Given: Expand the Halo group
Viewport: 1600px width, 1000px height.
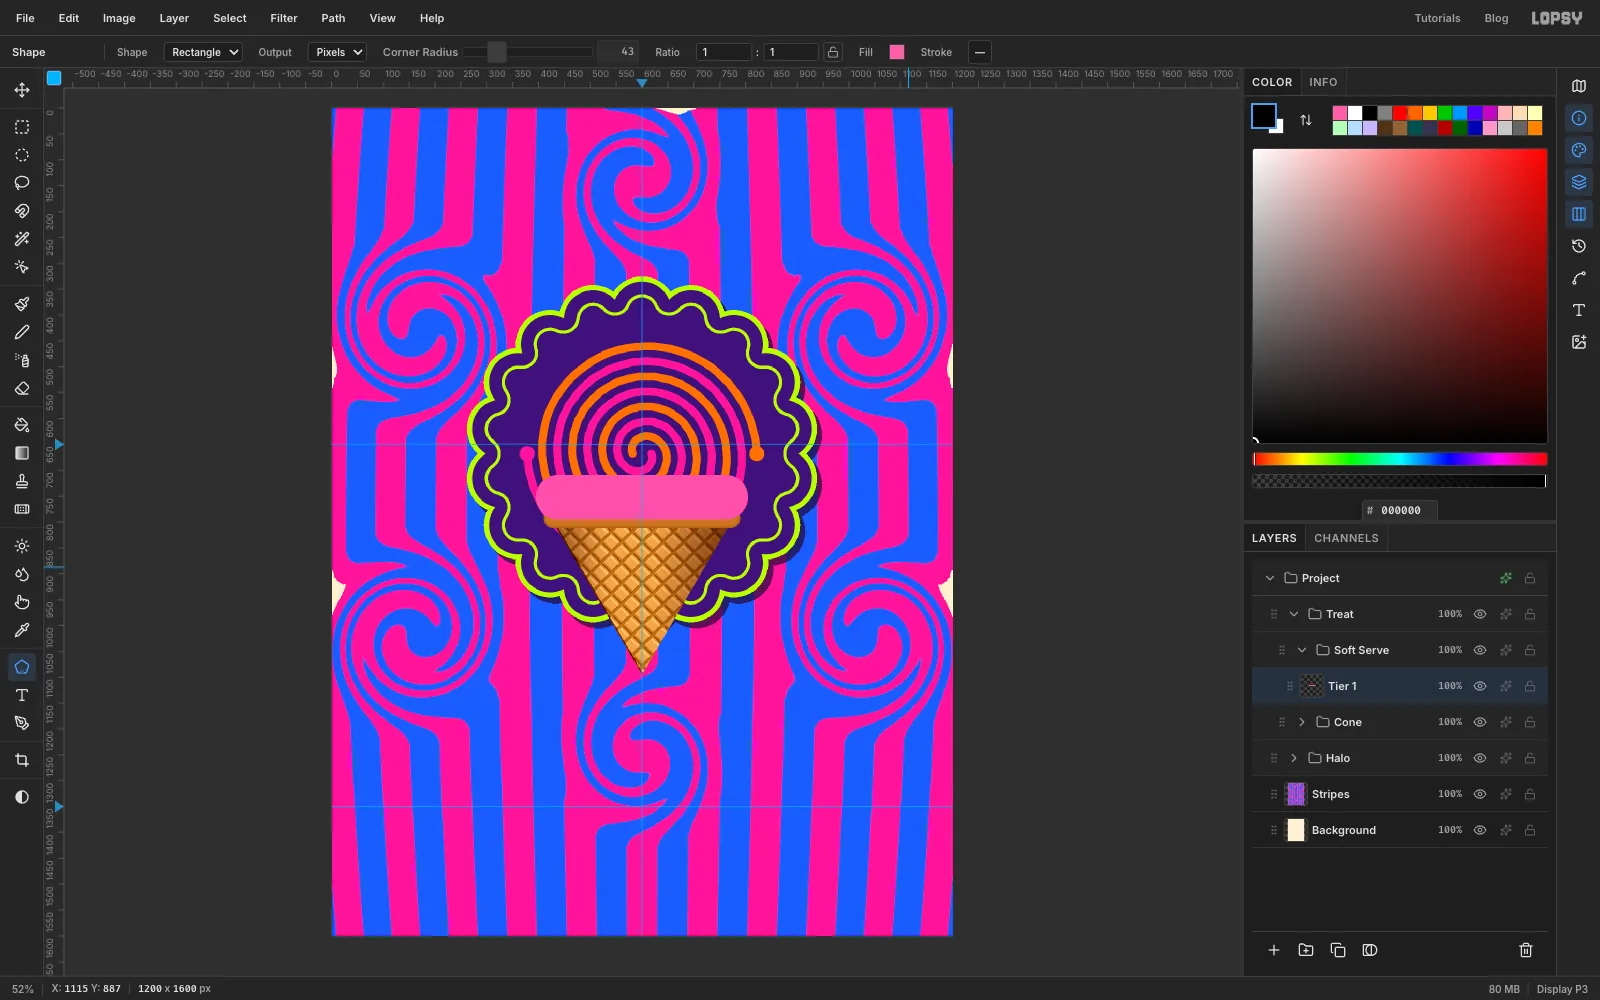Looking at the screenshot, I should pyautogui.click(x=1294, y=758).
